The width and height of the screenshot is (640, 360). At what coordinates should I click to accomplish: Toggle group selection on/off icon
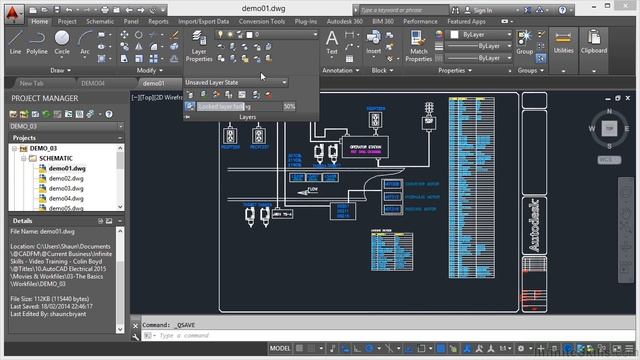coord(541,59)
